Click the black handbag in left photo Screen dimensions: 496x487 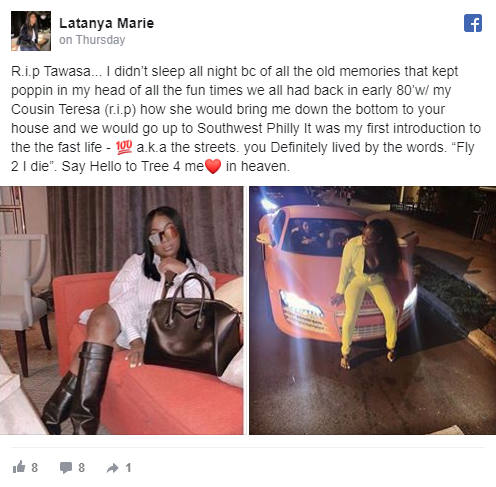193,328
